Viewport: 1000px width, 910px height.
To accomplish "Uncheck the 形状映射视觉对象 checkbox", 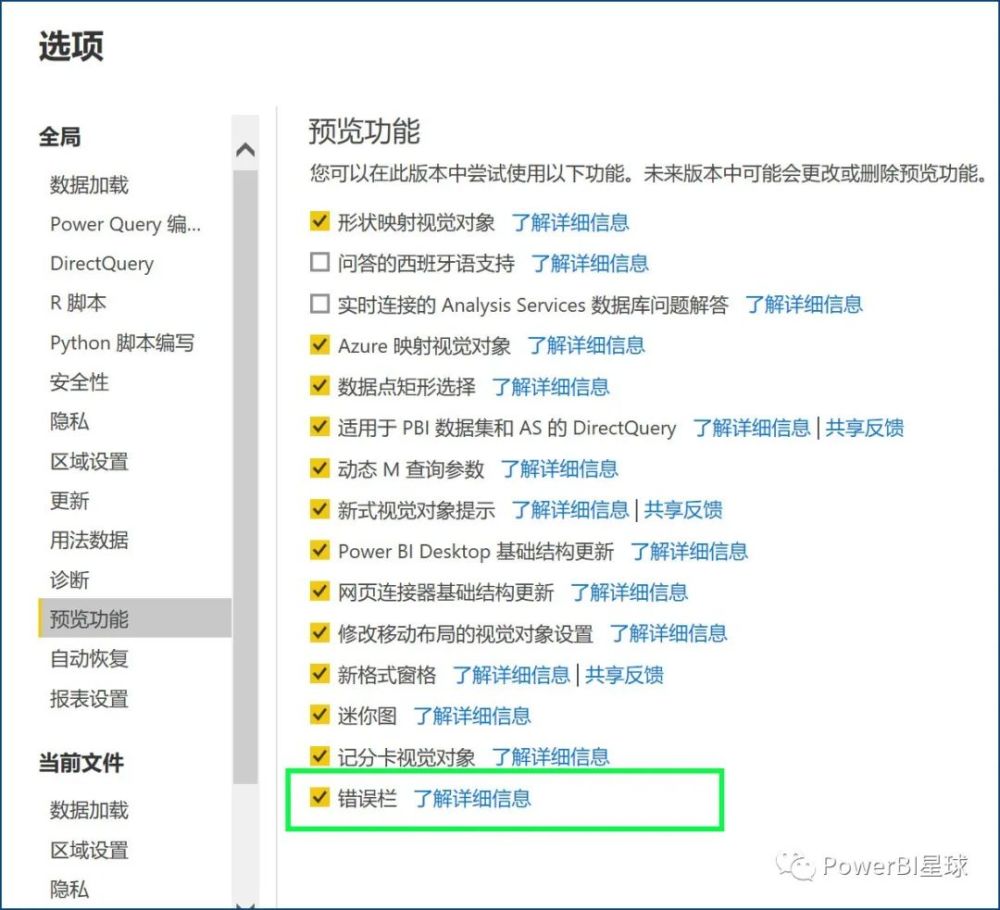I will coord(320,221).
